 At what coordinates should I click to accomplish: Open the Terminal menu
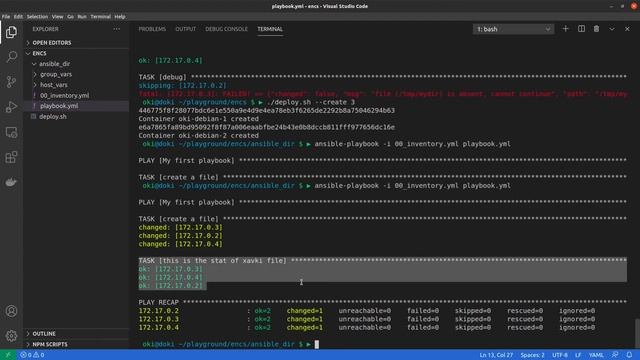tap(100, 17)
